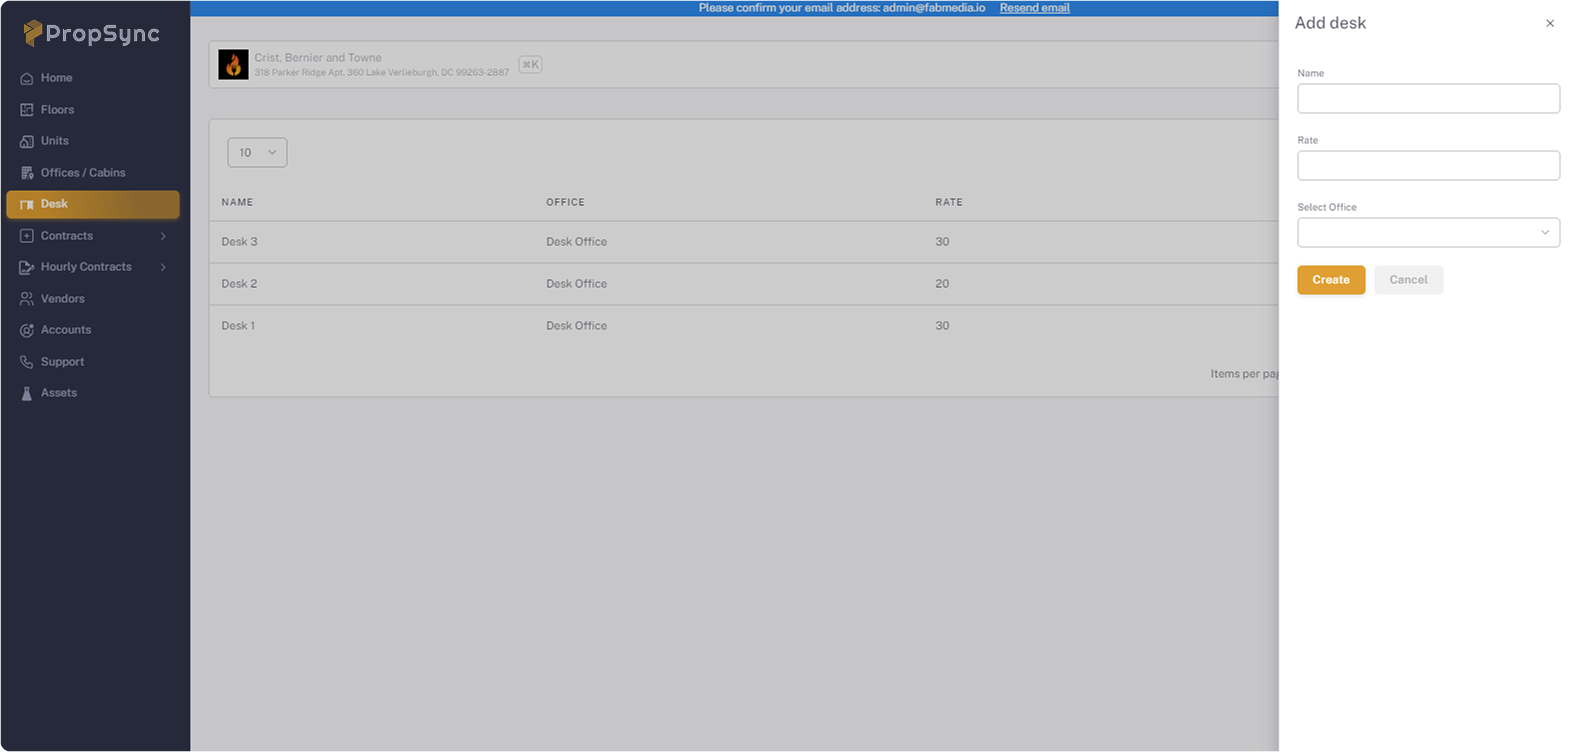Image resolution: width=1574 pixels, height=752 pixels.
Task: Click the Desk 3 row name
Action: tap(239, 242)
